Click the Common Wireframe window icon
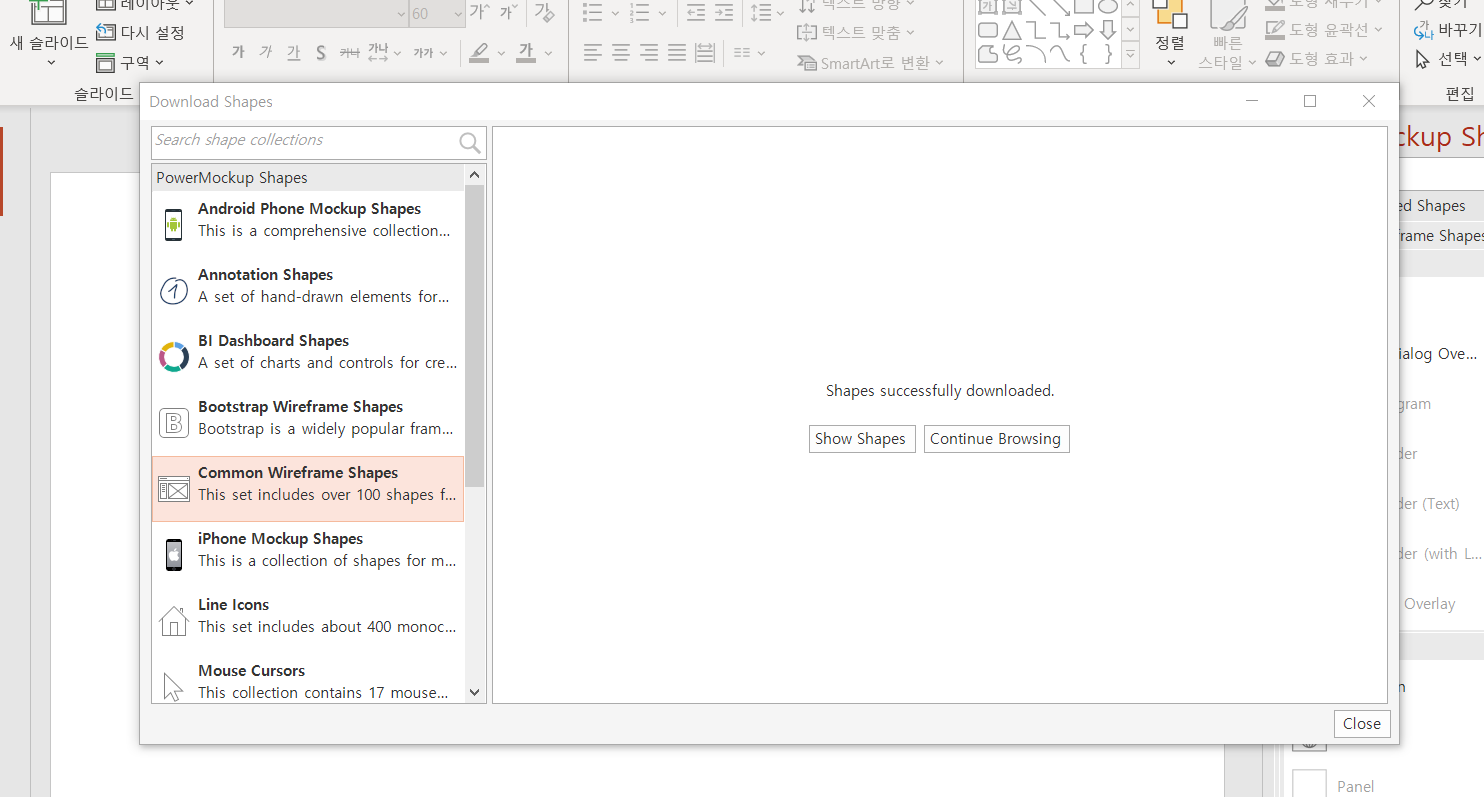Image resolution: width=1484 pixels, height=797 pixels. point(174,489)
